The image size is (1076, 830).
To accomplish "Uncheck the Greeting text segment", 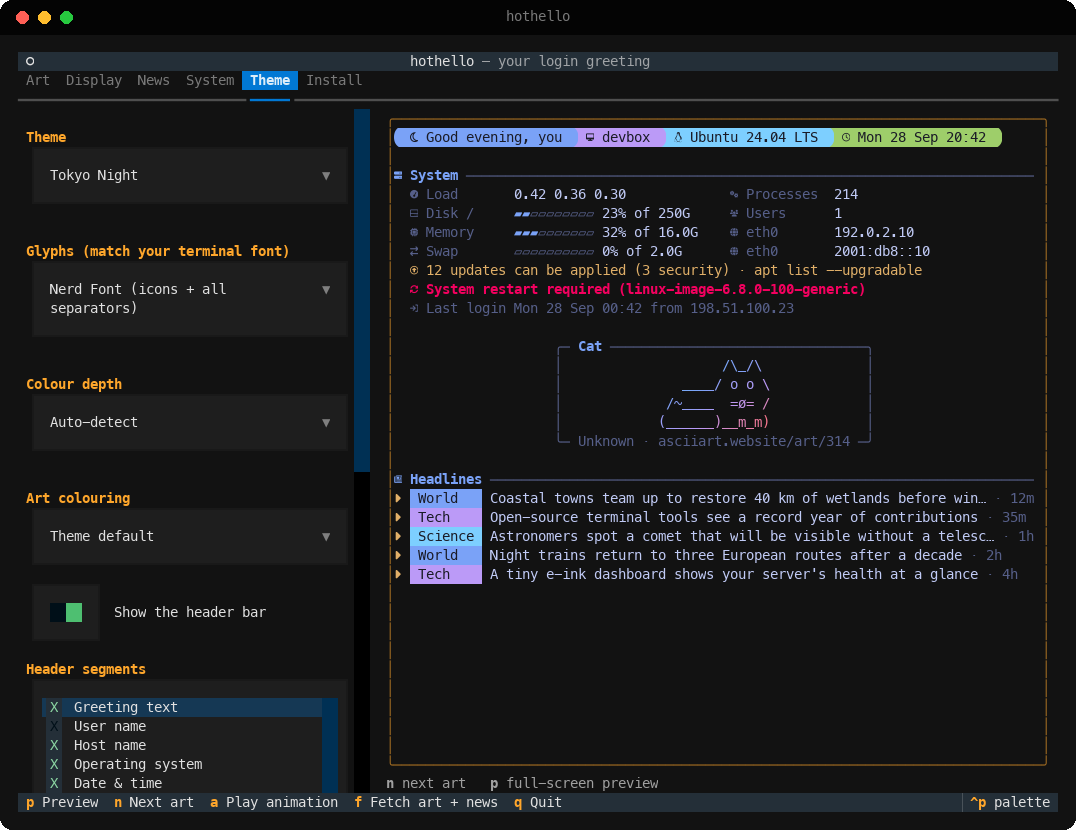I will [x=54, y=707].
